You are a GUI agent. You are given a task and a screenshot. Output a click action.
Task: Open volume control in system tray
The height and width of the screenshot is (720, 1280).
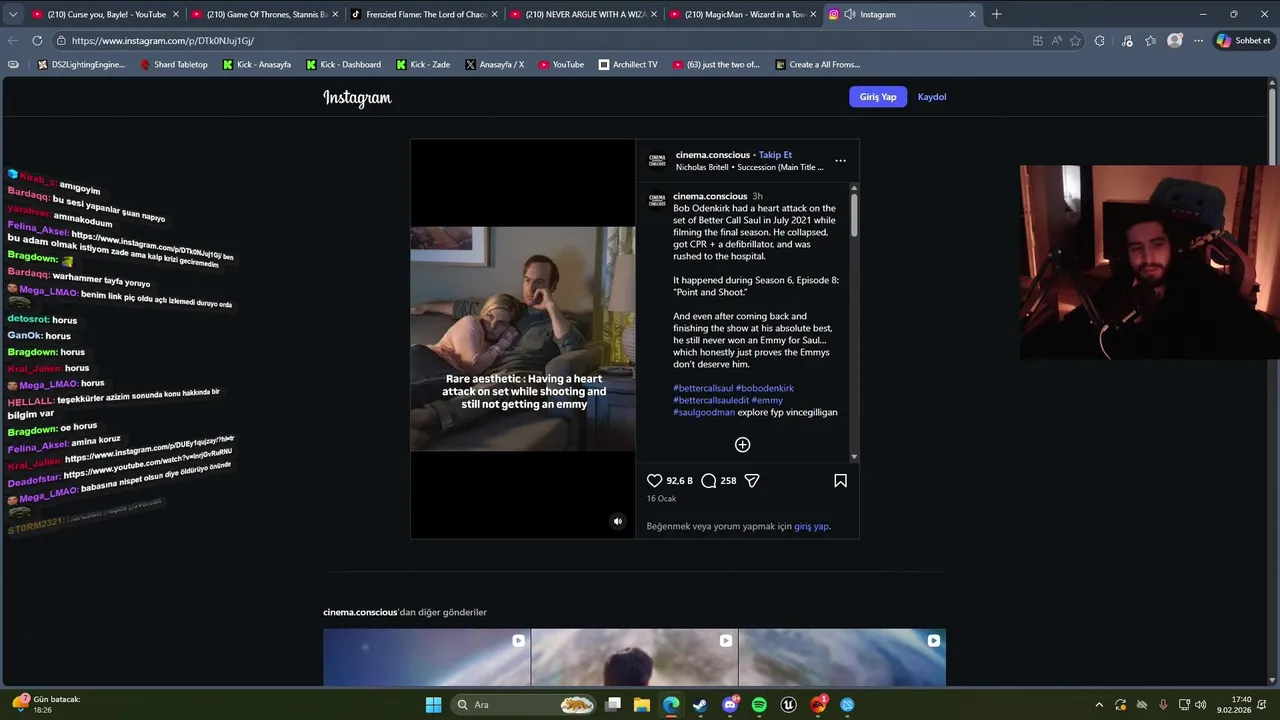coord(1200,705)
